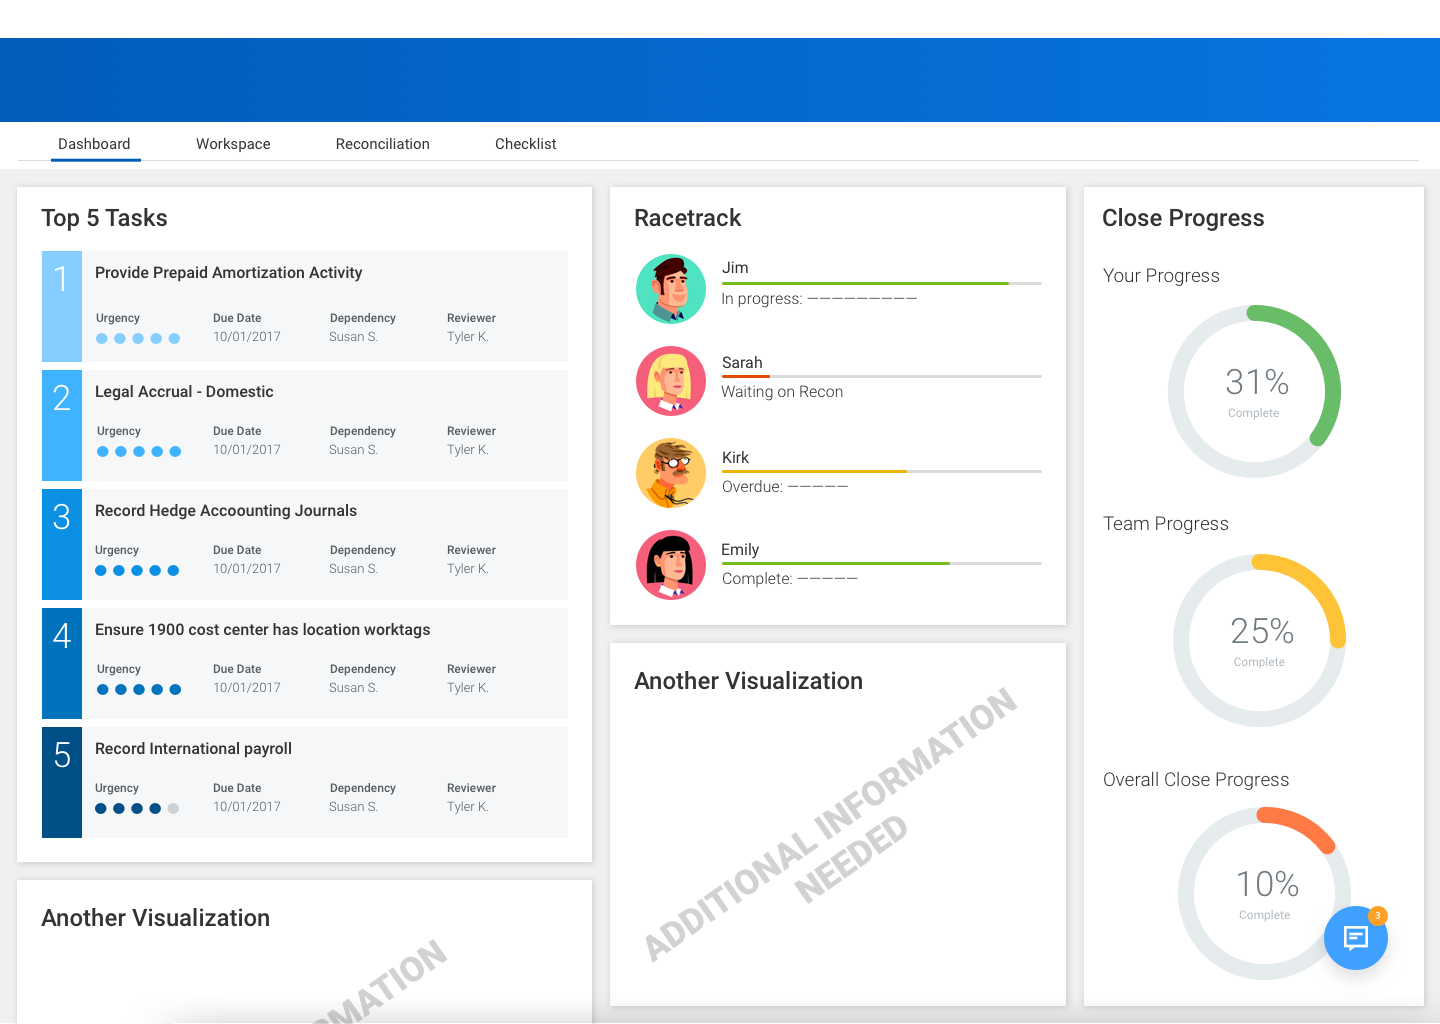Click the Overall Close Progress label
The height and width of the screenshot is (1024, 1440).
pyautogui.click(x=1196, y=780)
